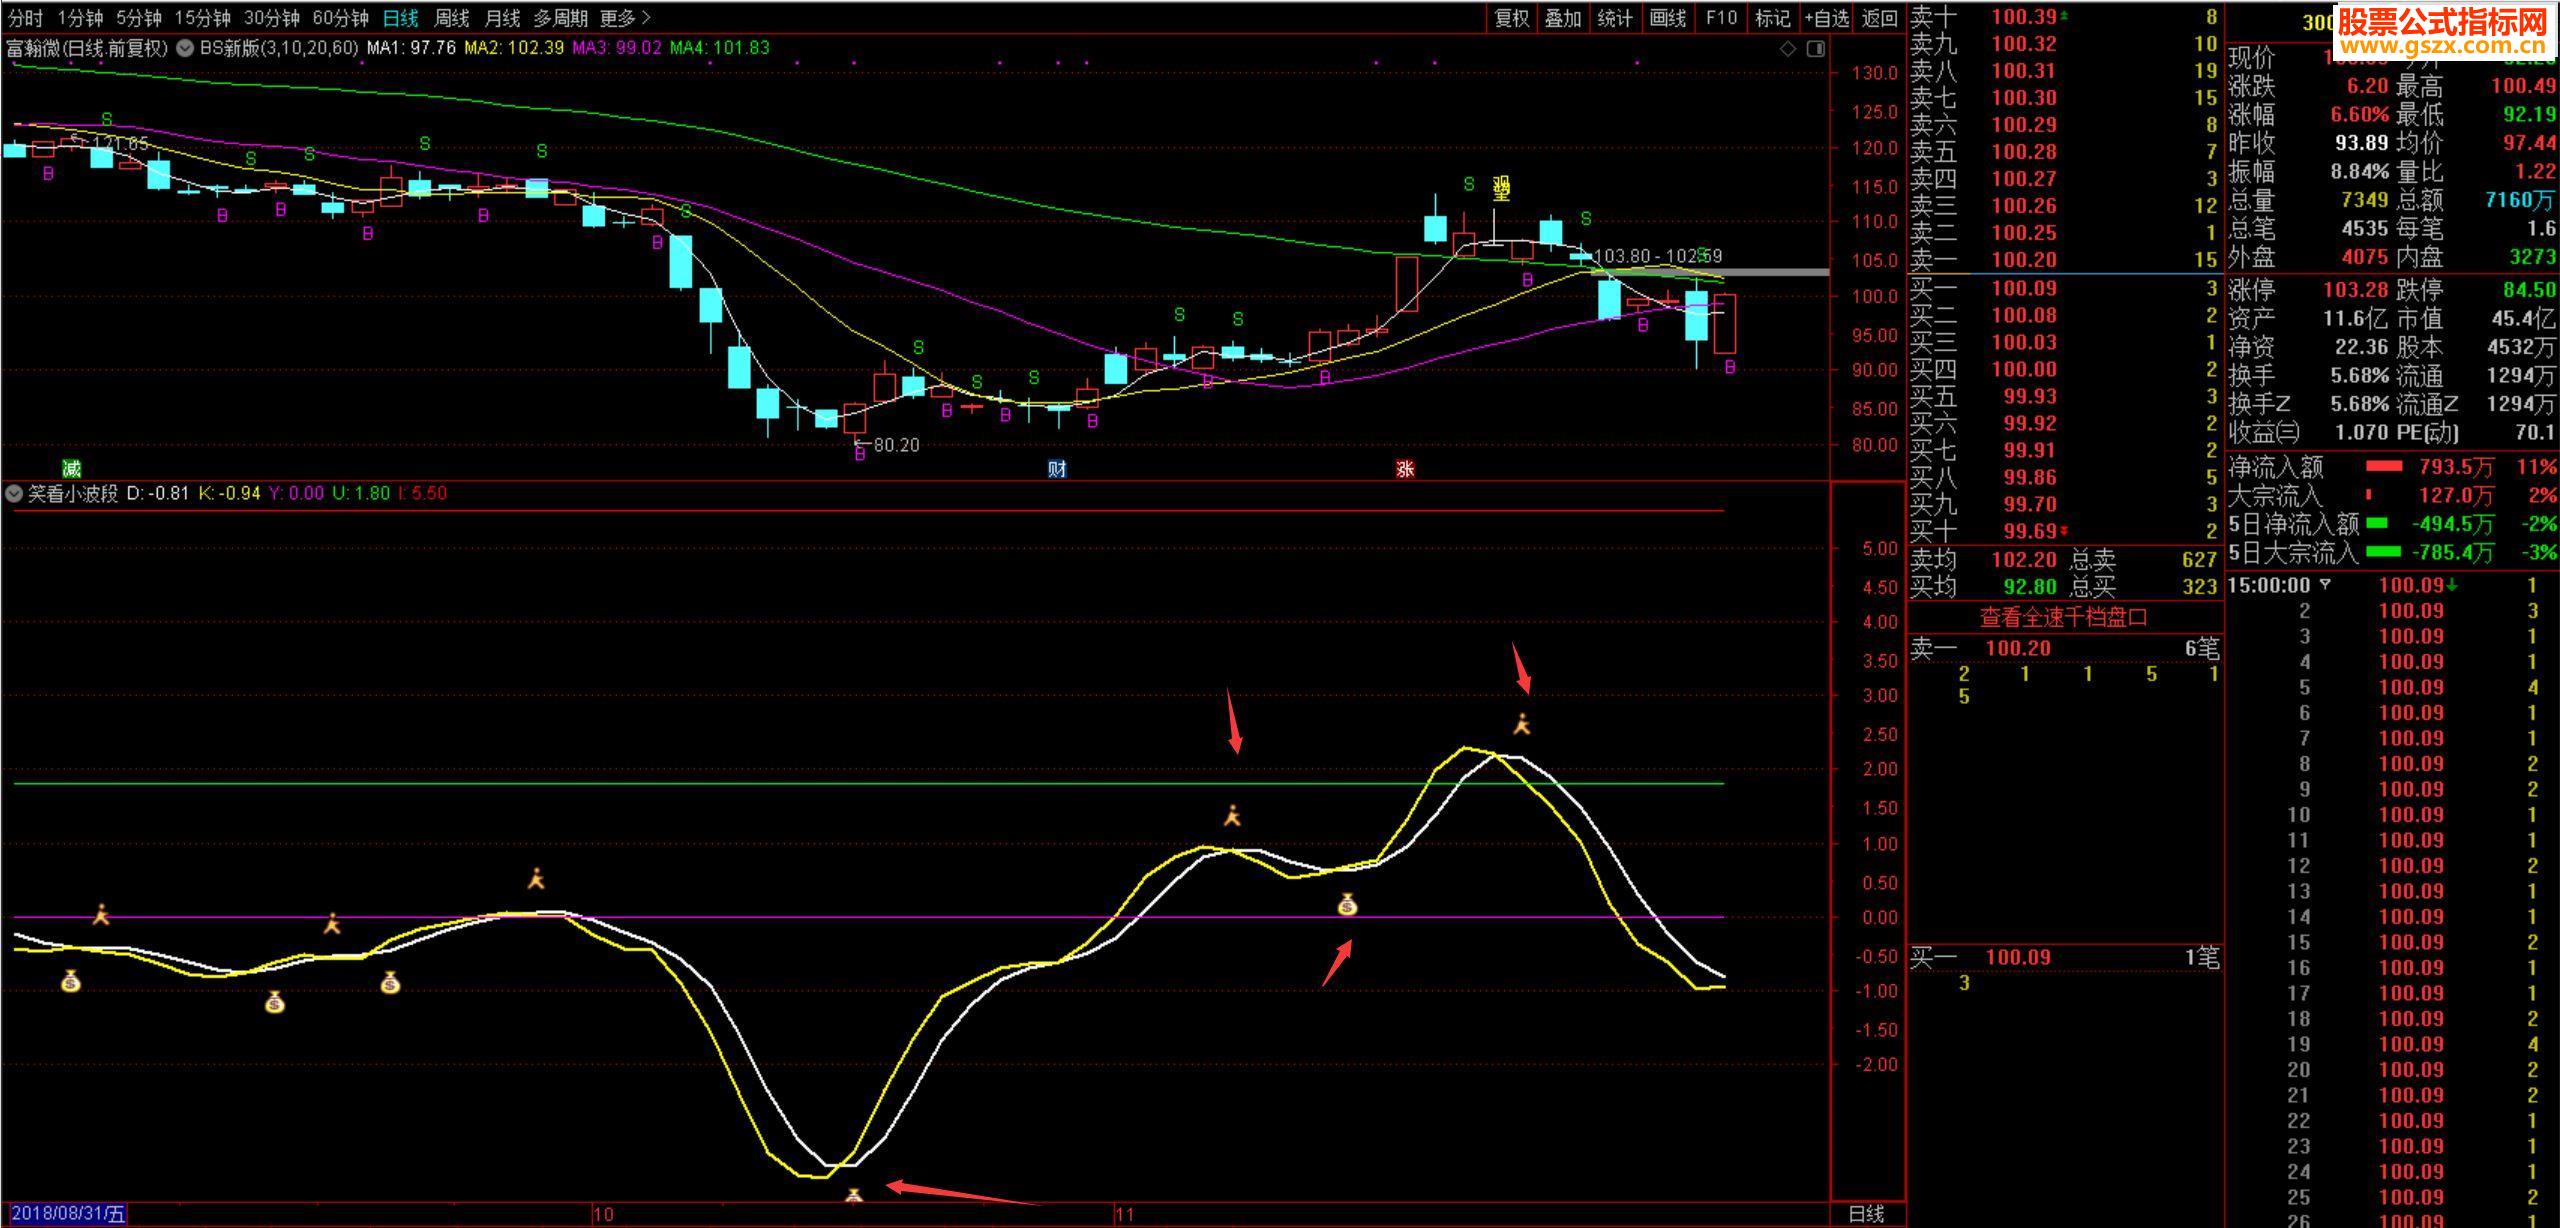This screenshot has height=1228, width=2560.
Task: Click the first running-man signal on zero line
Action: [101, 913]
